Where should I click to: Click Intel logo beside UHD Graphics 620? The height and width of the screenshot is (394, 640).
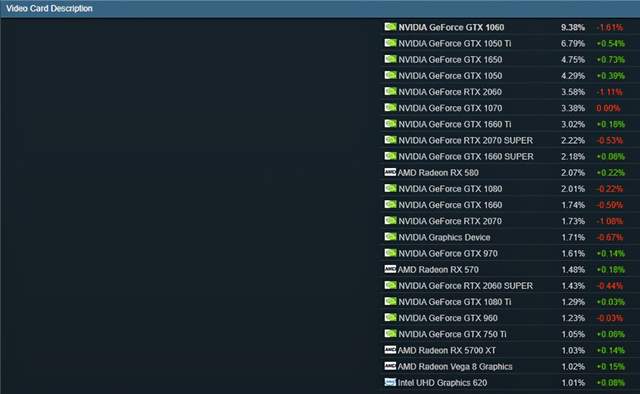pos(390,383)
